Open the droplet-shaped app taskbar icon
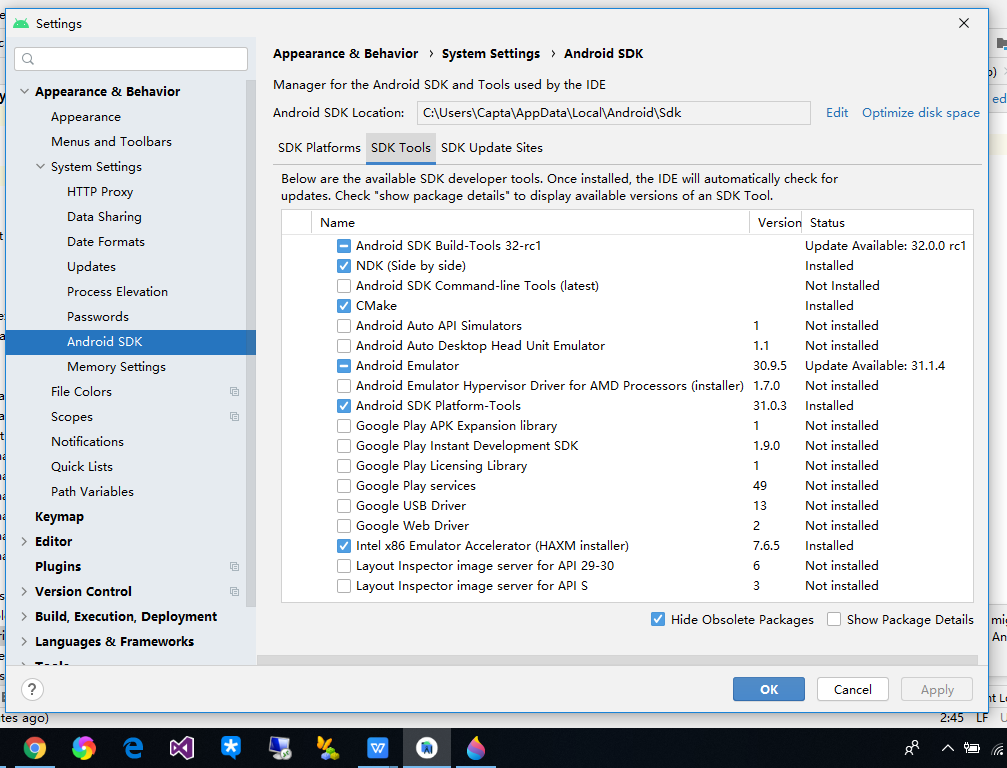Screen dimensions: 1007x768 pyautogui.click(x=476, y=748)
